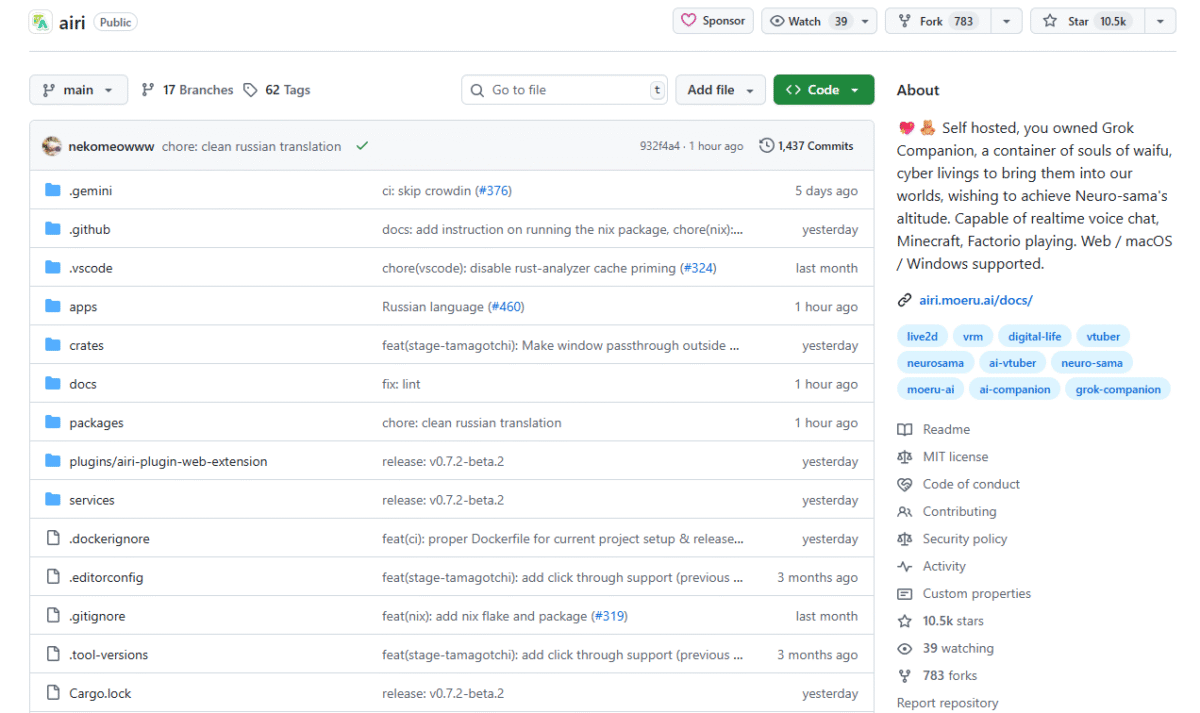This screenshot has width=1200, height=713.
Task: Open Security policy link
Action: (x=965, y=539)
